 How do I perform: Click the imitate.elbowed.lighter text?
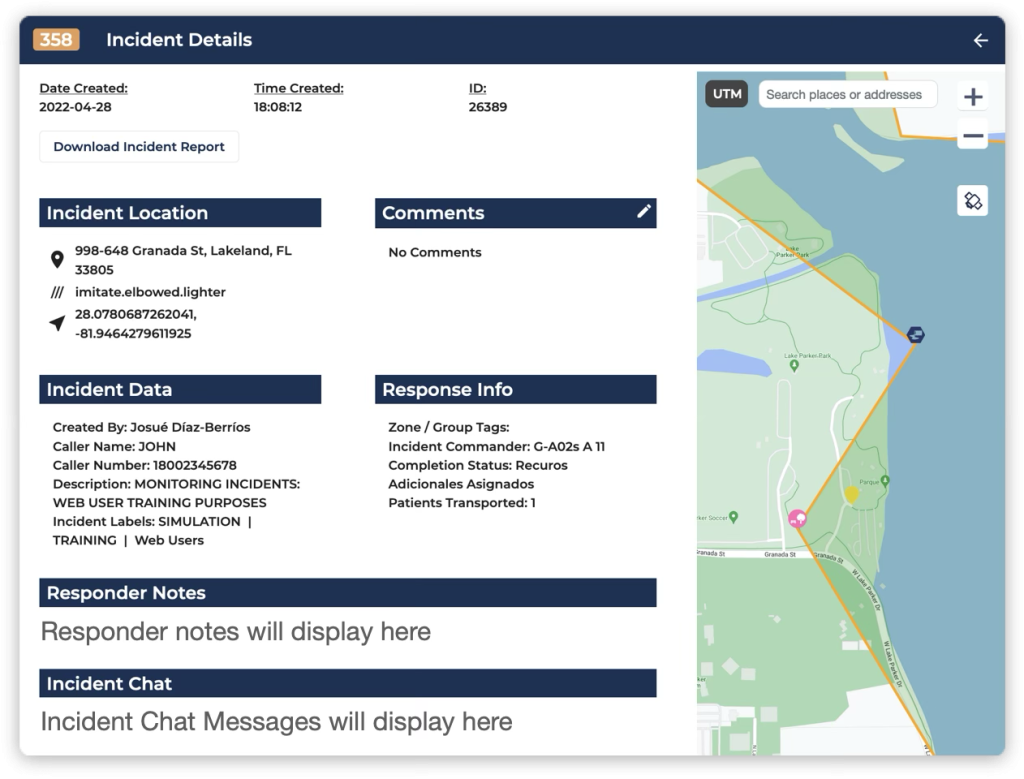click(150, 292)
